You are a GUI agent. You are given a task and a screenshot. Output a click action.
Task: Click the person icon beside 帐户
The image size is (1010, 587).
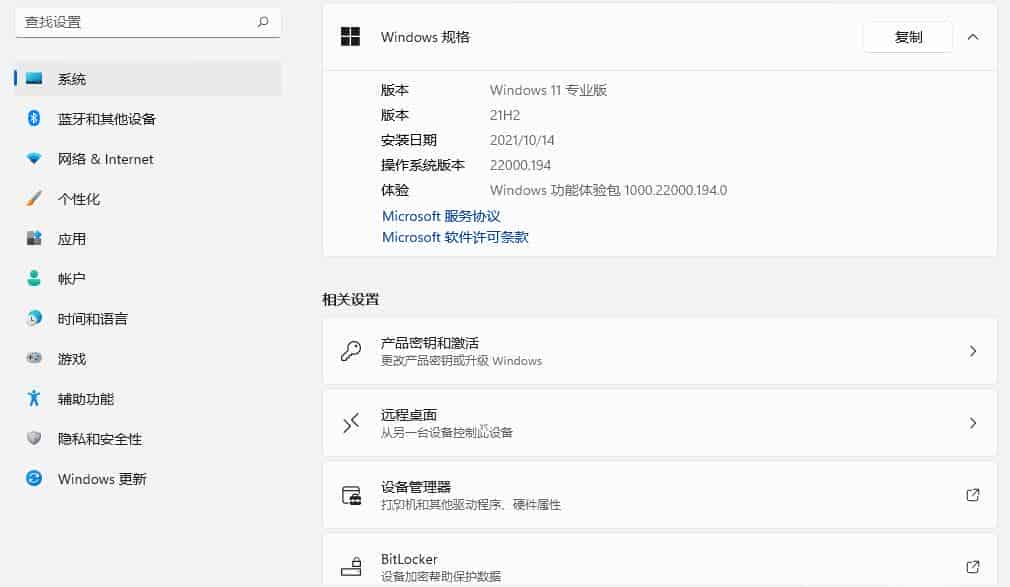coord(34,278)
